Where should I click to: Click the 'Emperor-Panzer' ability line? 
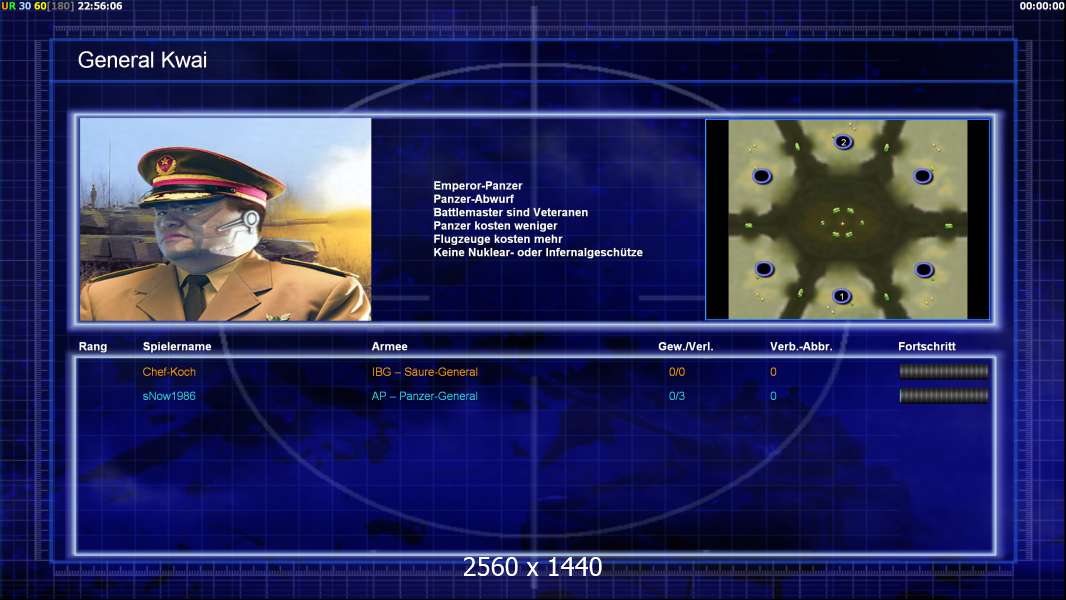coord(478,186)
